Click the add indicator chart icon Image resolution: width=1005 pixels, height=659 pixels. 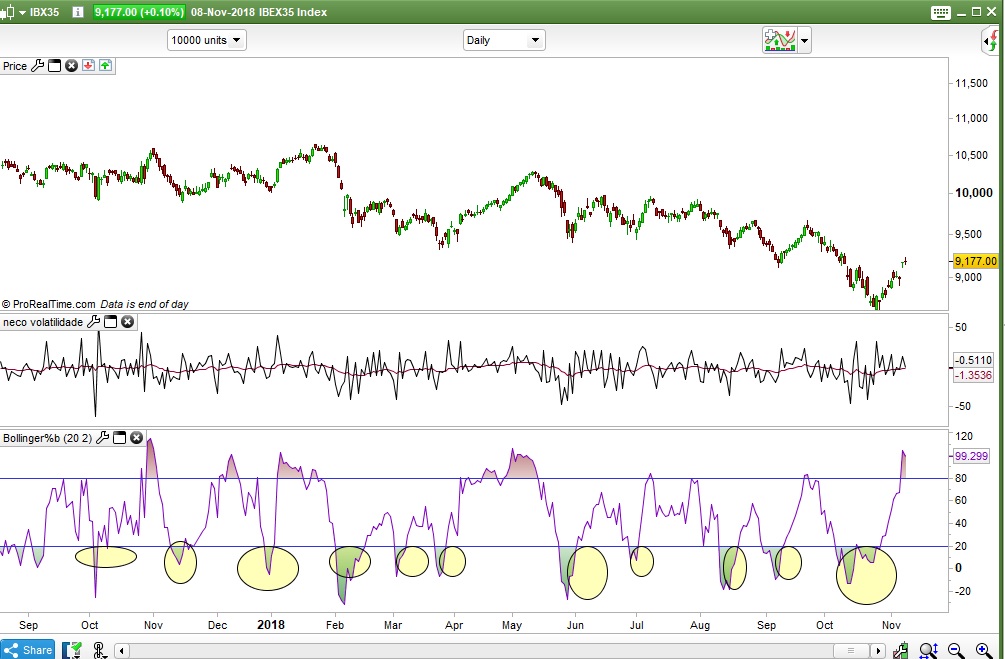coord(779,40)
